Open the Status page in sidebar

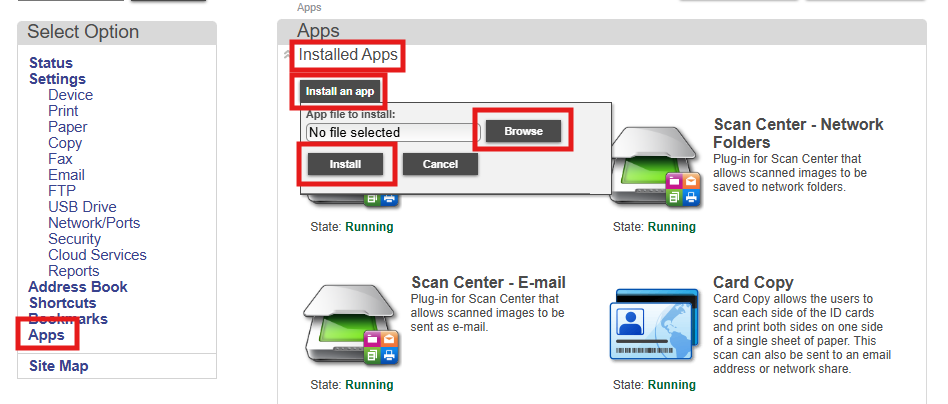pyautogui.click(x=51, y=63)
